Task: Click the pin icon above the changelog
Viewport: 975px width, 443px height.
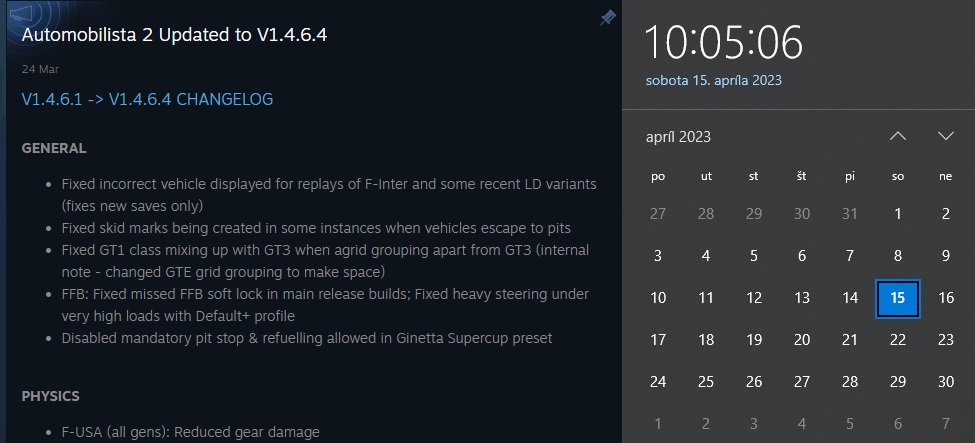Action: pyautogui.click(x=607, y=18)
